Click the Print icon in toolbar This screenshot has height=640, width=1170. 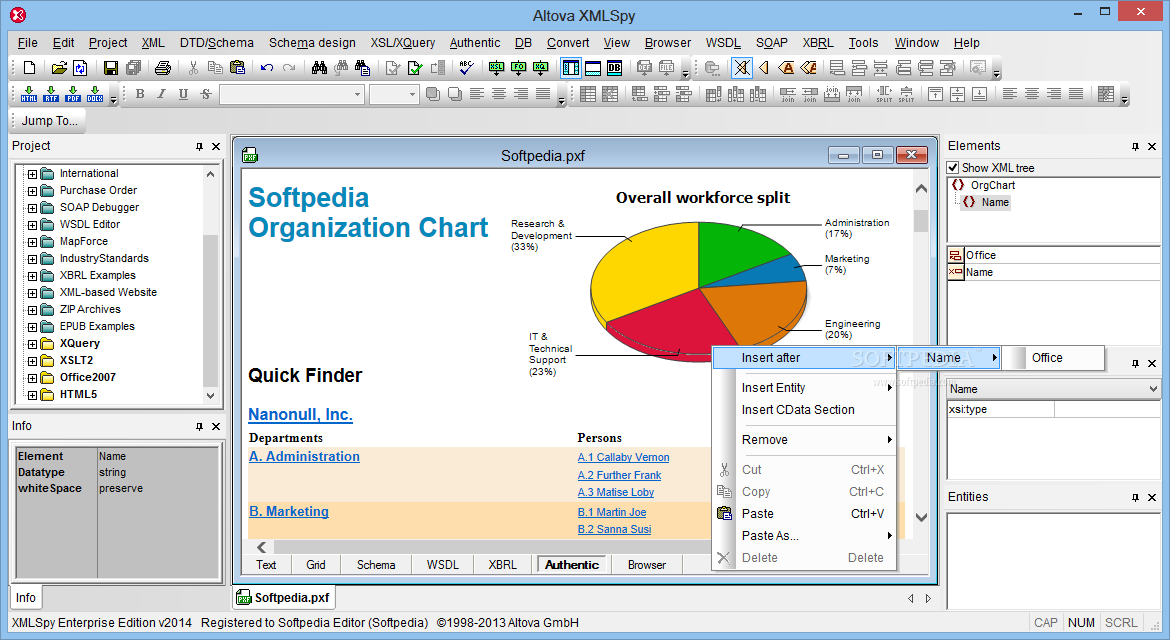(163, 69)
